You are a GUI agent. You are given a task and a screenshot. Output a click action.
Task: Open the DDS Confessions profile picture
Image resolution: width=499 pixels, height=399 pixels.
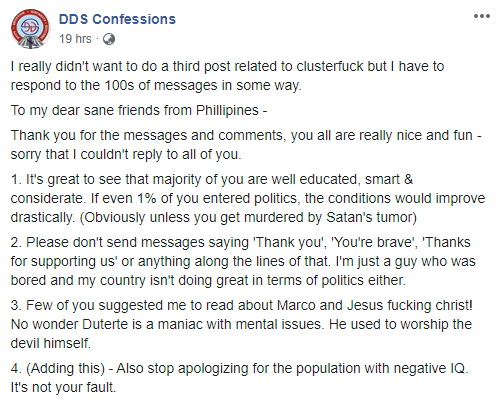coord(30,29)
